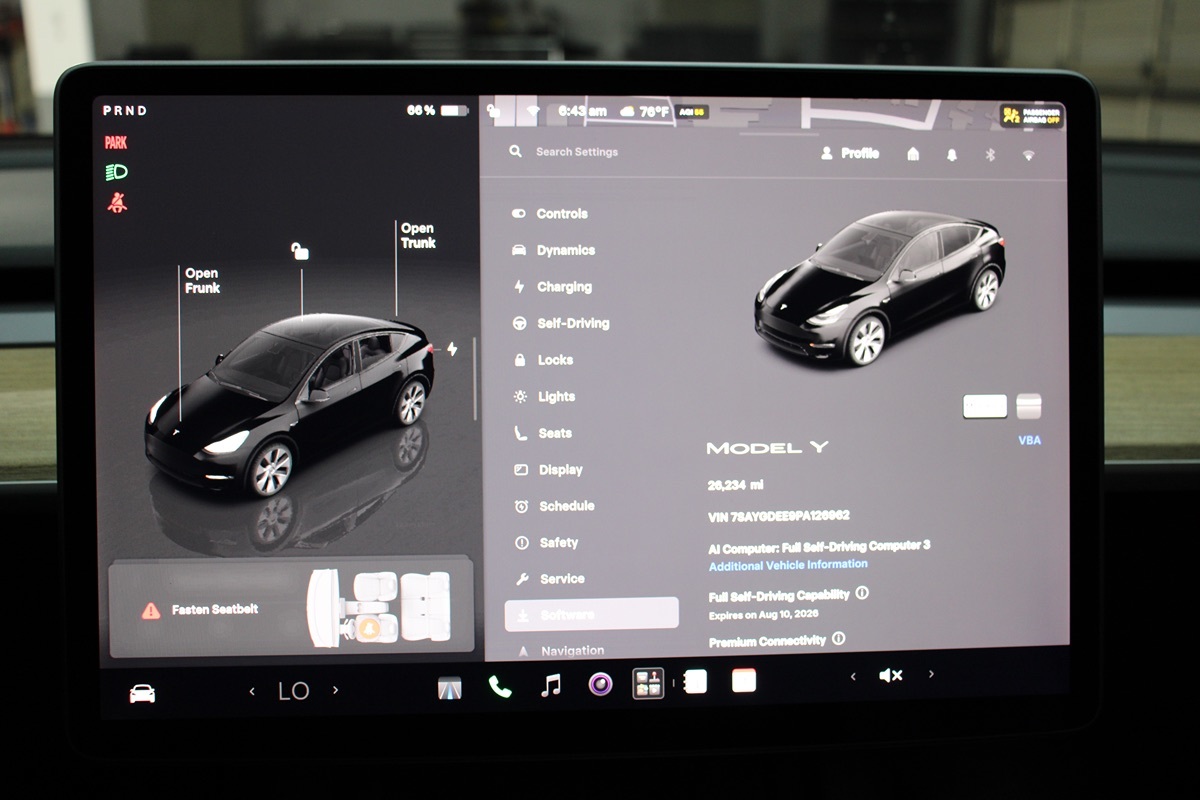
Task: Tap the VBA link under swatches
Action: pyautogui.click(x=1029, y=440)
